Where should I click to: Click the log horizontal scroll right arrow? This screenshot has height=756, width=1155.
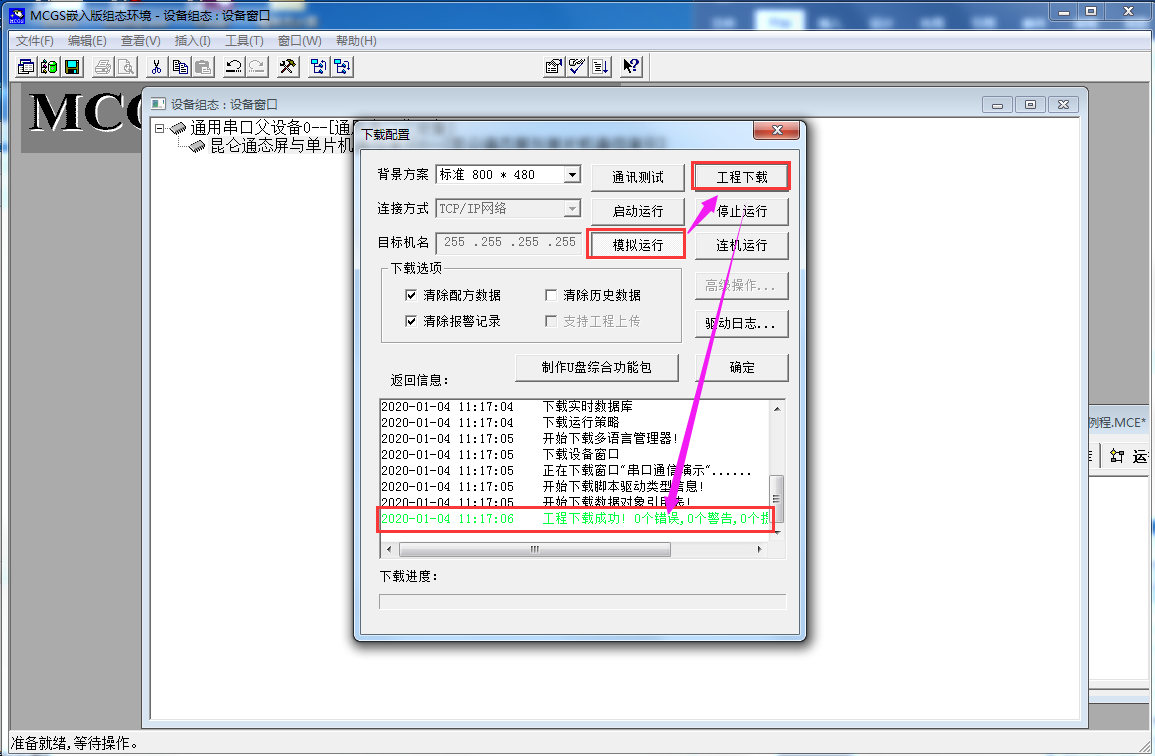(x=759, y=549)
